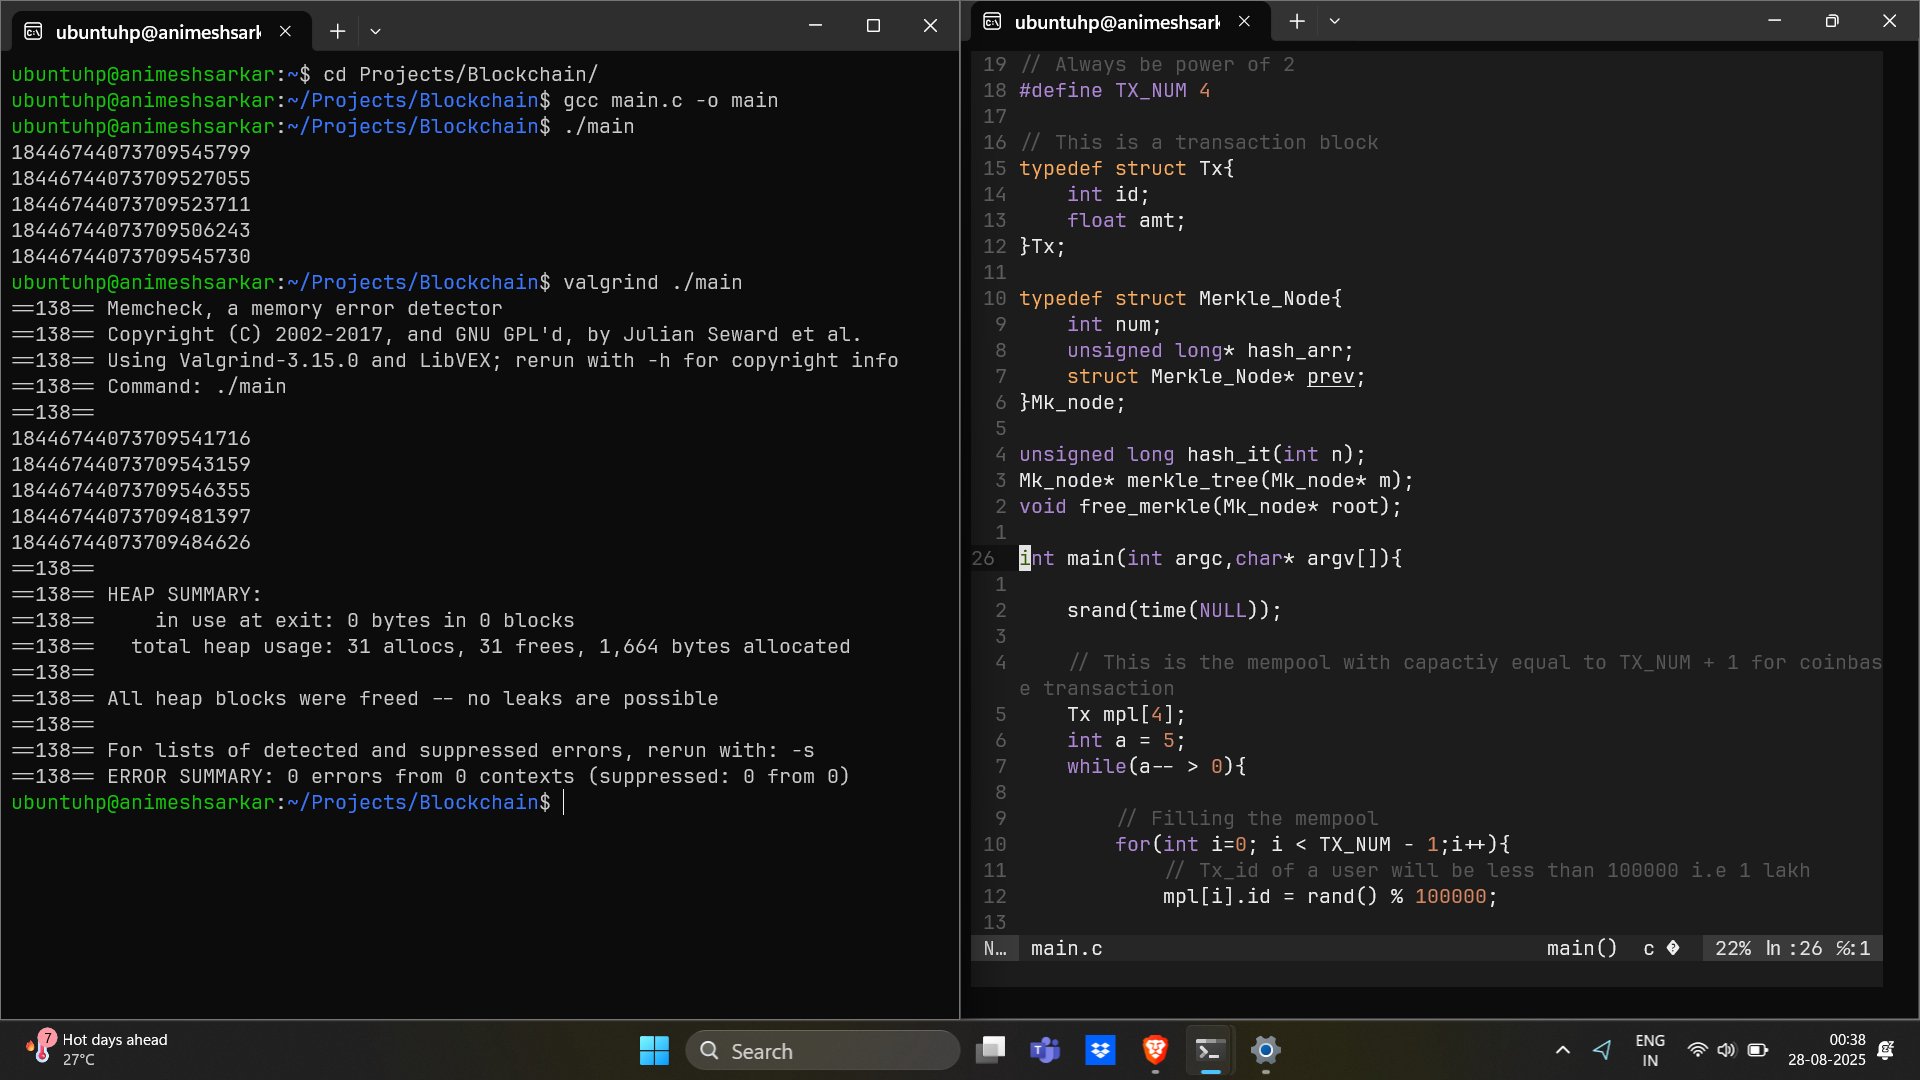This screenshot has height=1080, width=1920.
Task: Open a new tab in the right terminal
Action: tap(1297, 21)
